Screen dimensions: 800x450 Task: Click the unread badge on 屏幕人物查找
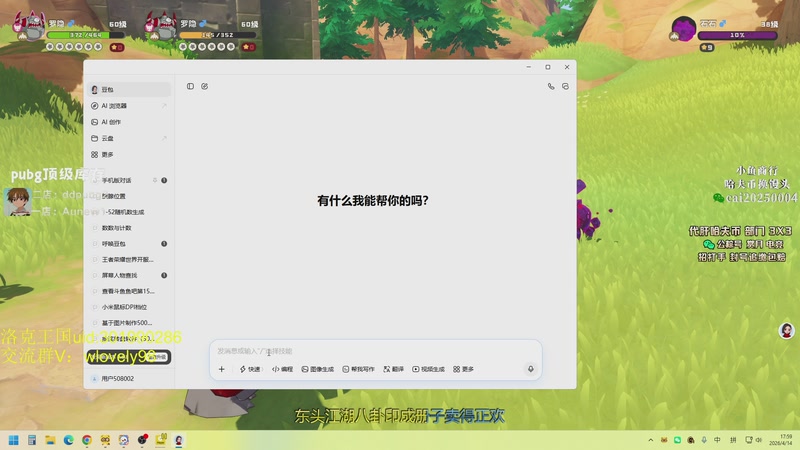point(164,275)
